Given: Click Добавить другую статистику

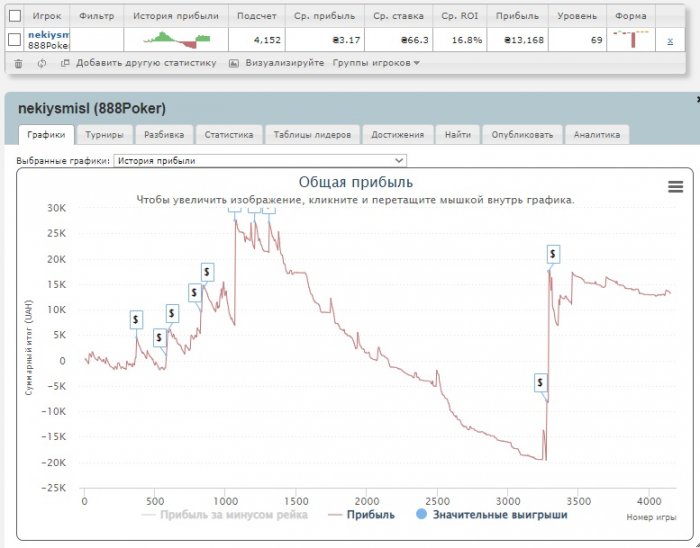Looking at the screenshot, I should point(146,63).
